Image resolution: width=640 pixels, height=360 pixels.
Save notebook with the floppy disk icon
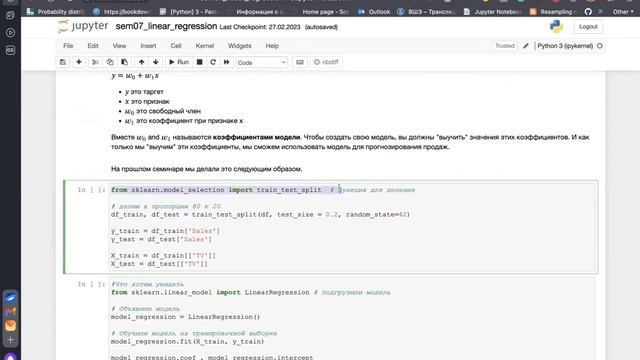click(62, 62)
